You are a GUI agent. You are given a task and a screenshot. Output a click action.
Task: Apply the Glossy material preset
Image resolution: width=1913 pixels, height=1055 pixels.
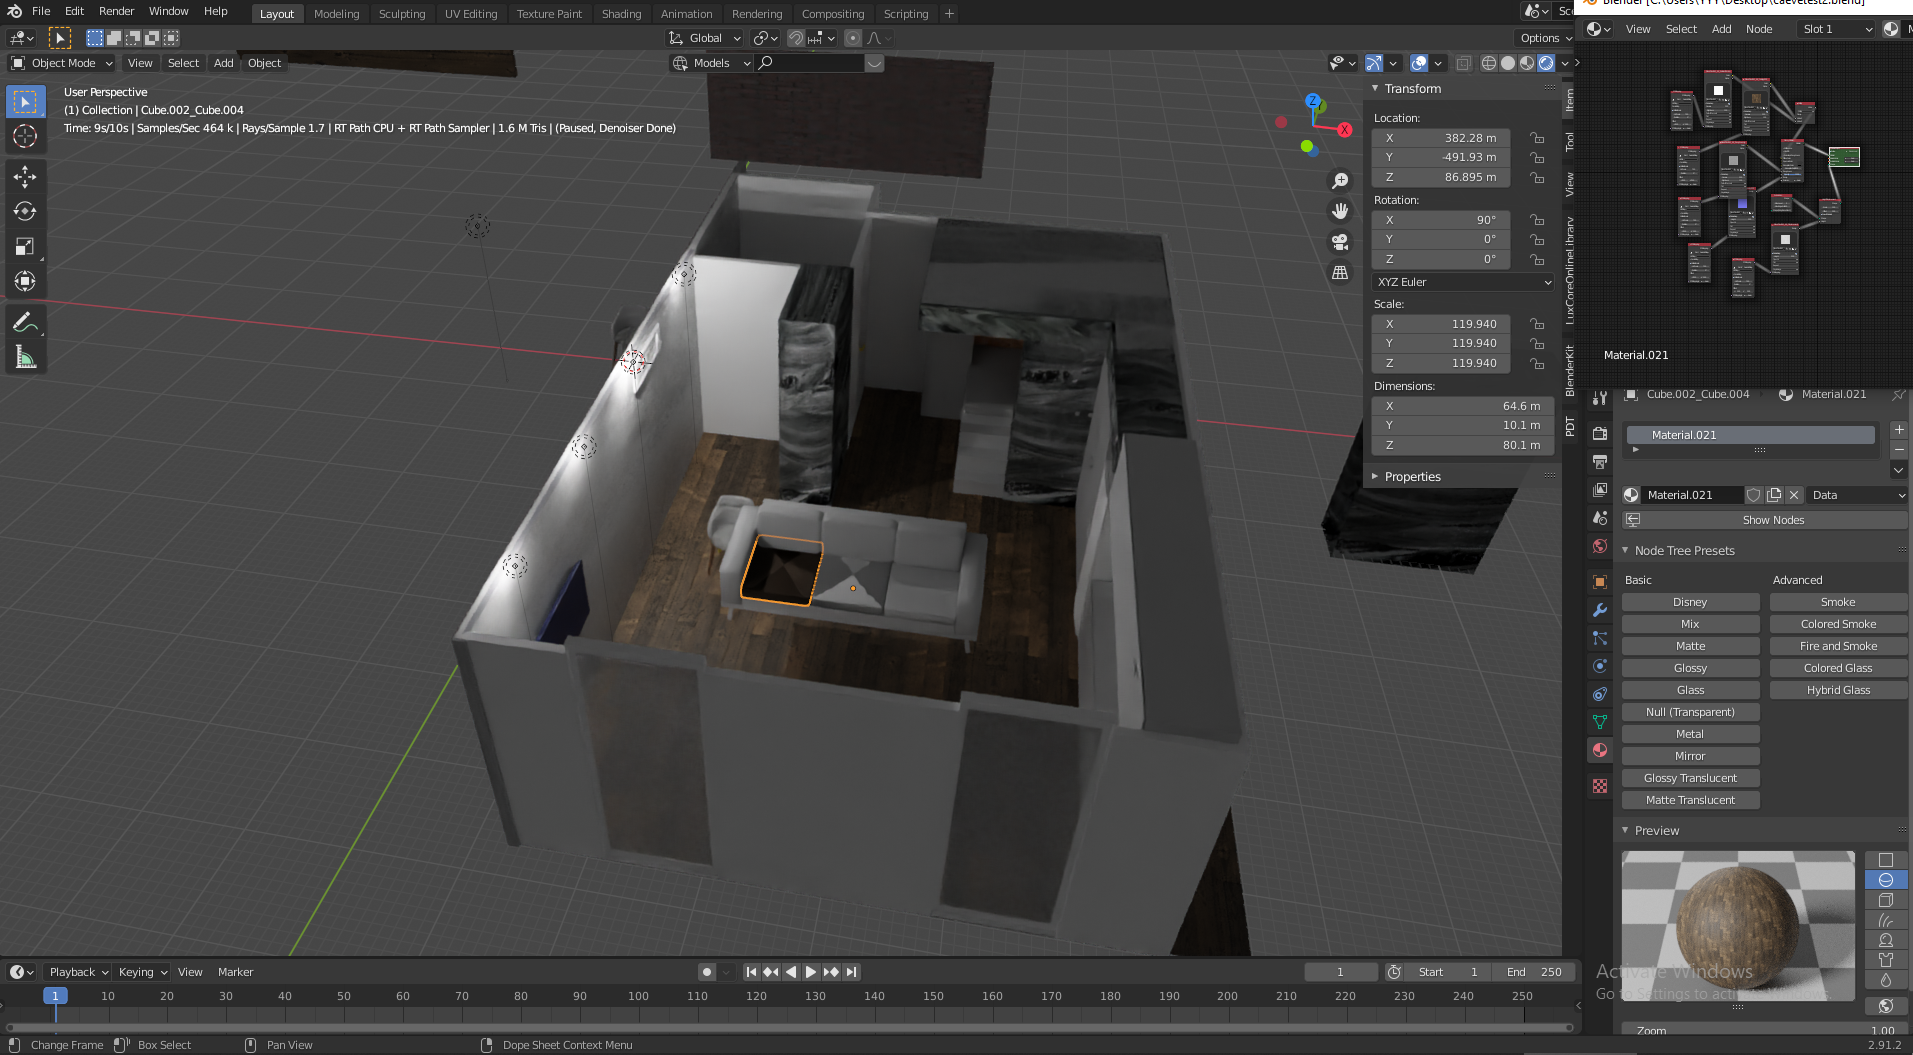coord(1690,668)
